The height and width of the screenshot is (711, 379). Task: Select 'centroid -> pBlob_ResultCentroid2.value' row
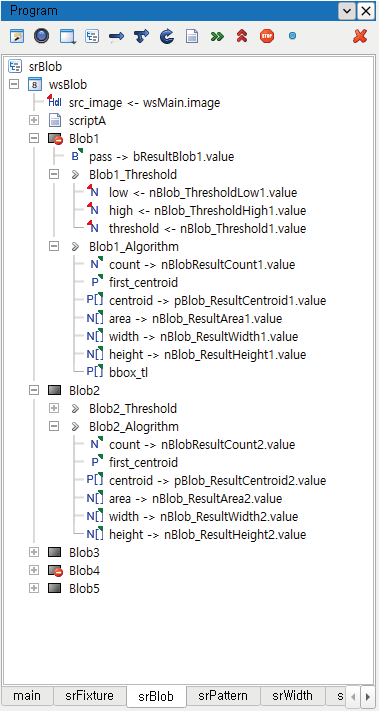(217, 480)
